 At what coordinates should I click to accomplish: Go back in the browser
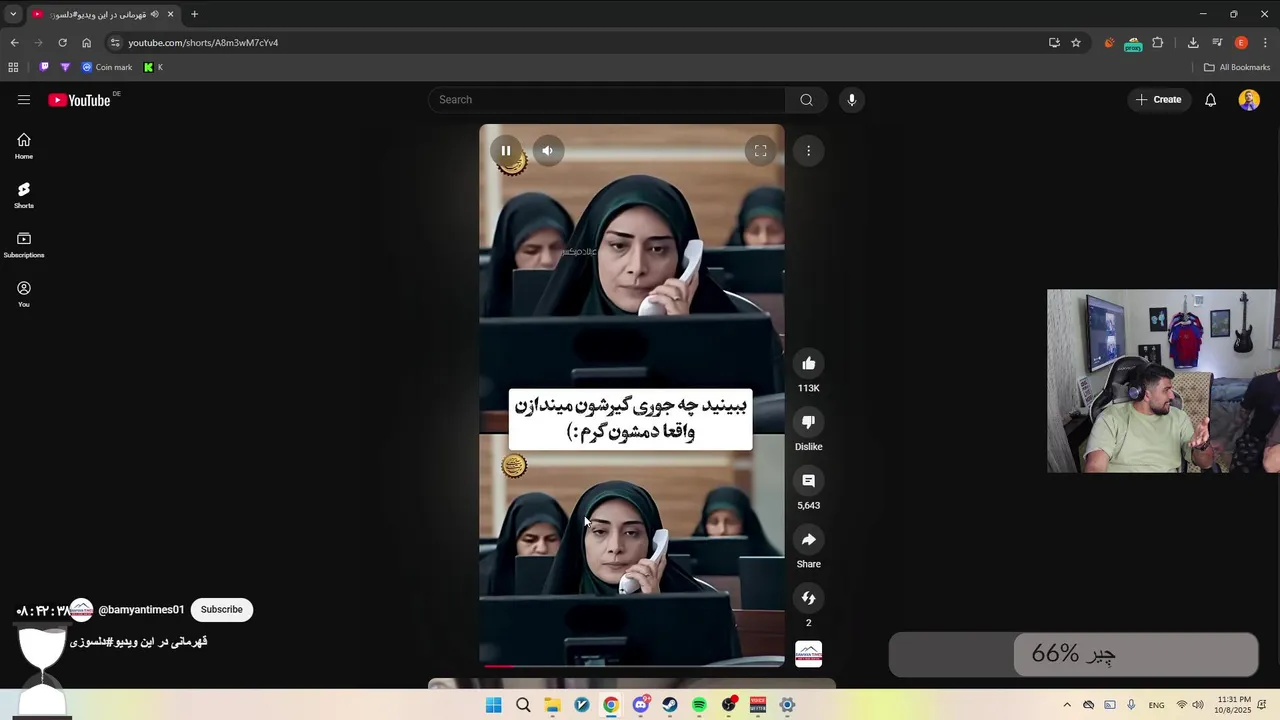(x=14, y=43)
